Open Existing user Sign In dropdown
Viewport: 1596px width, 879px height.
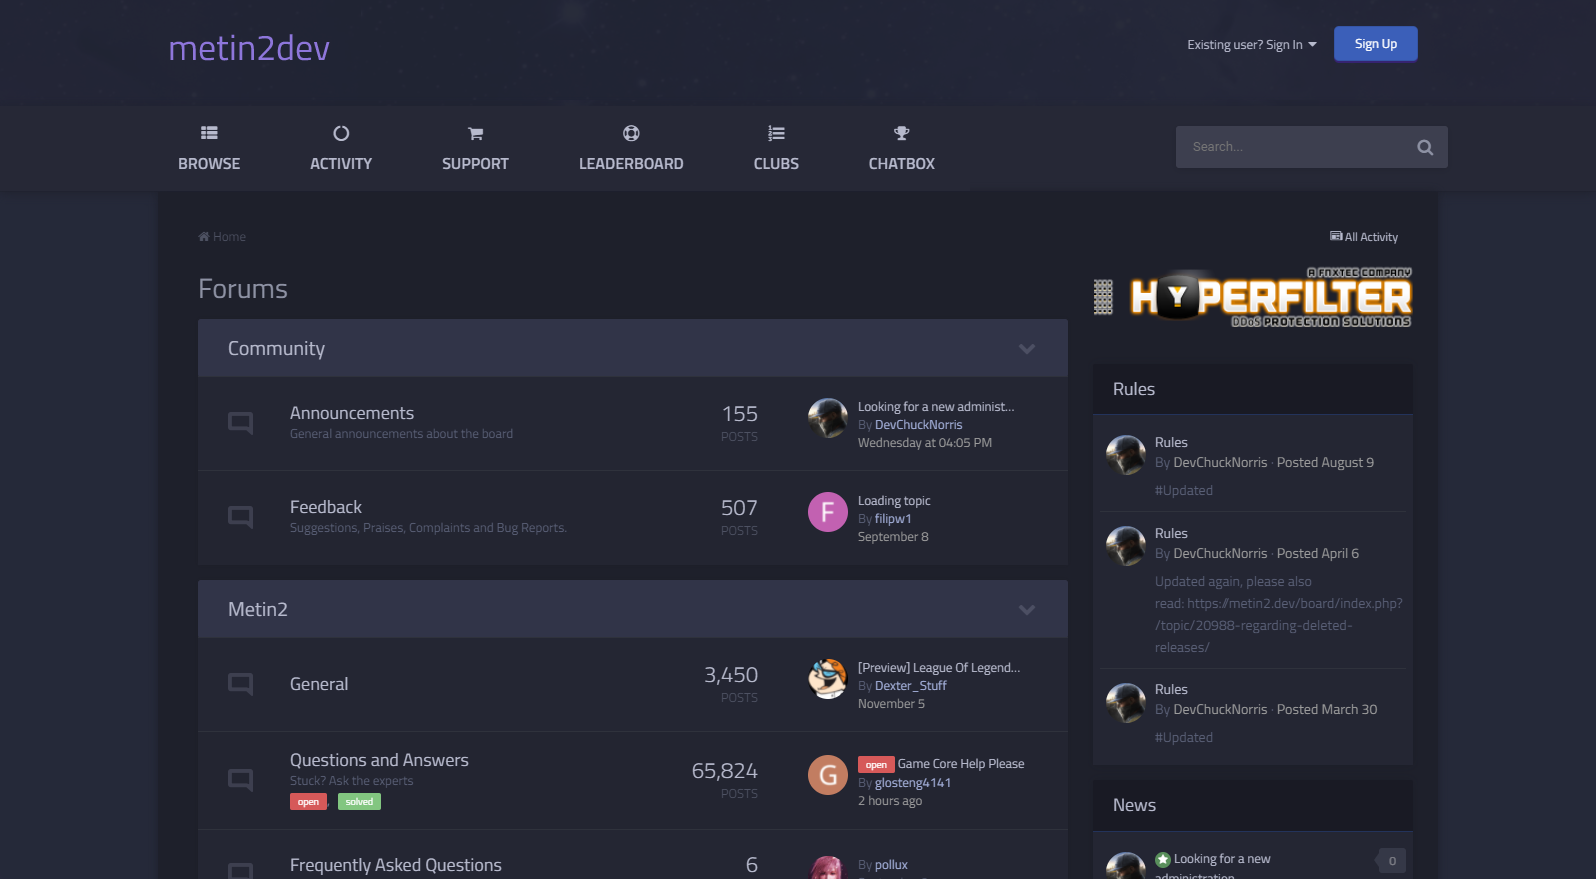coord(1252,45)
